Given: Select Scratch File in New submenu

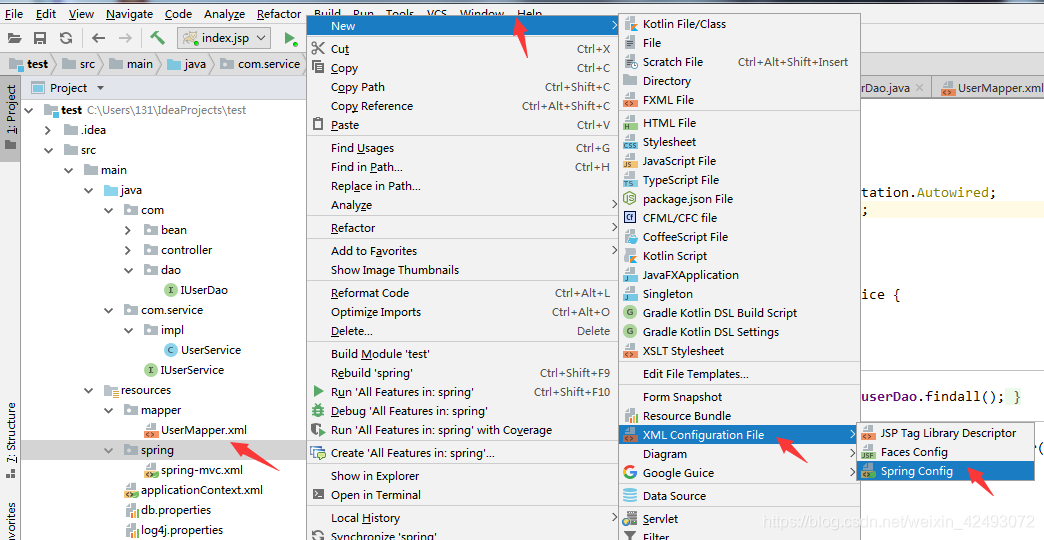Looking at the screenshot, I should pos(739,62).
